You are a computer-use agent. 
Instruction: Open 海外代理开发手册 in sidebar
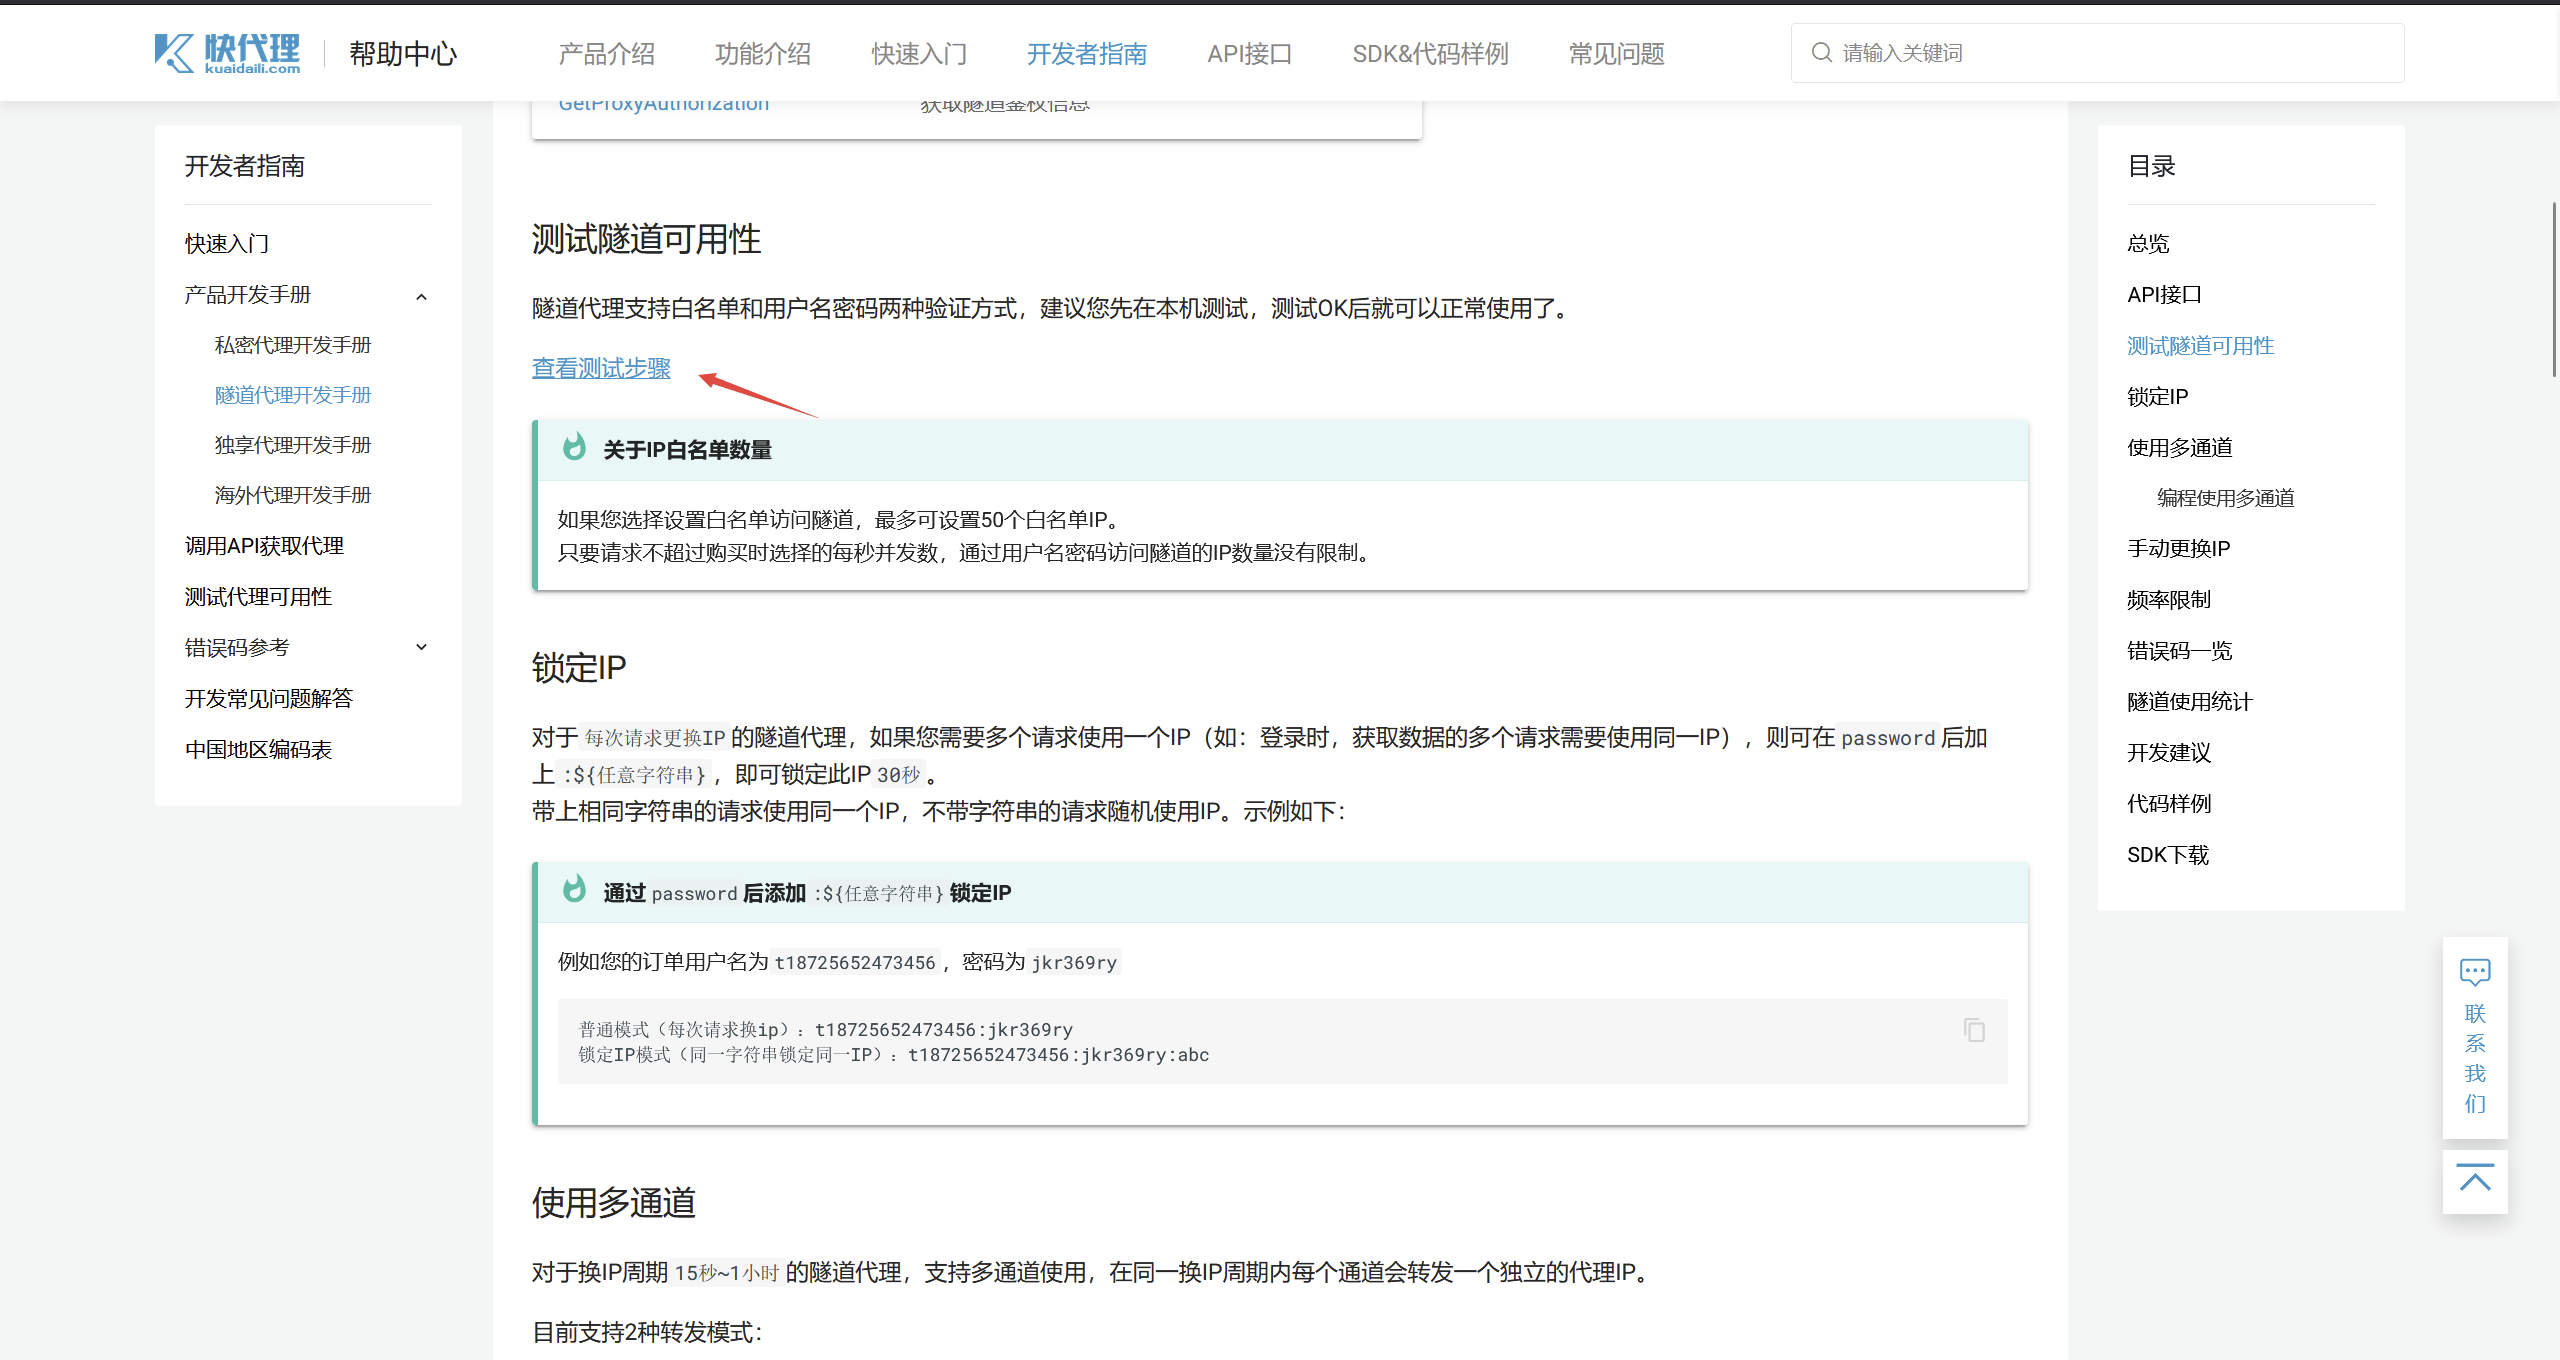click(x=293, y=495)
